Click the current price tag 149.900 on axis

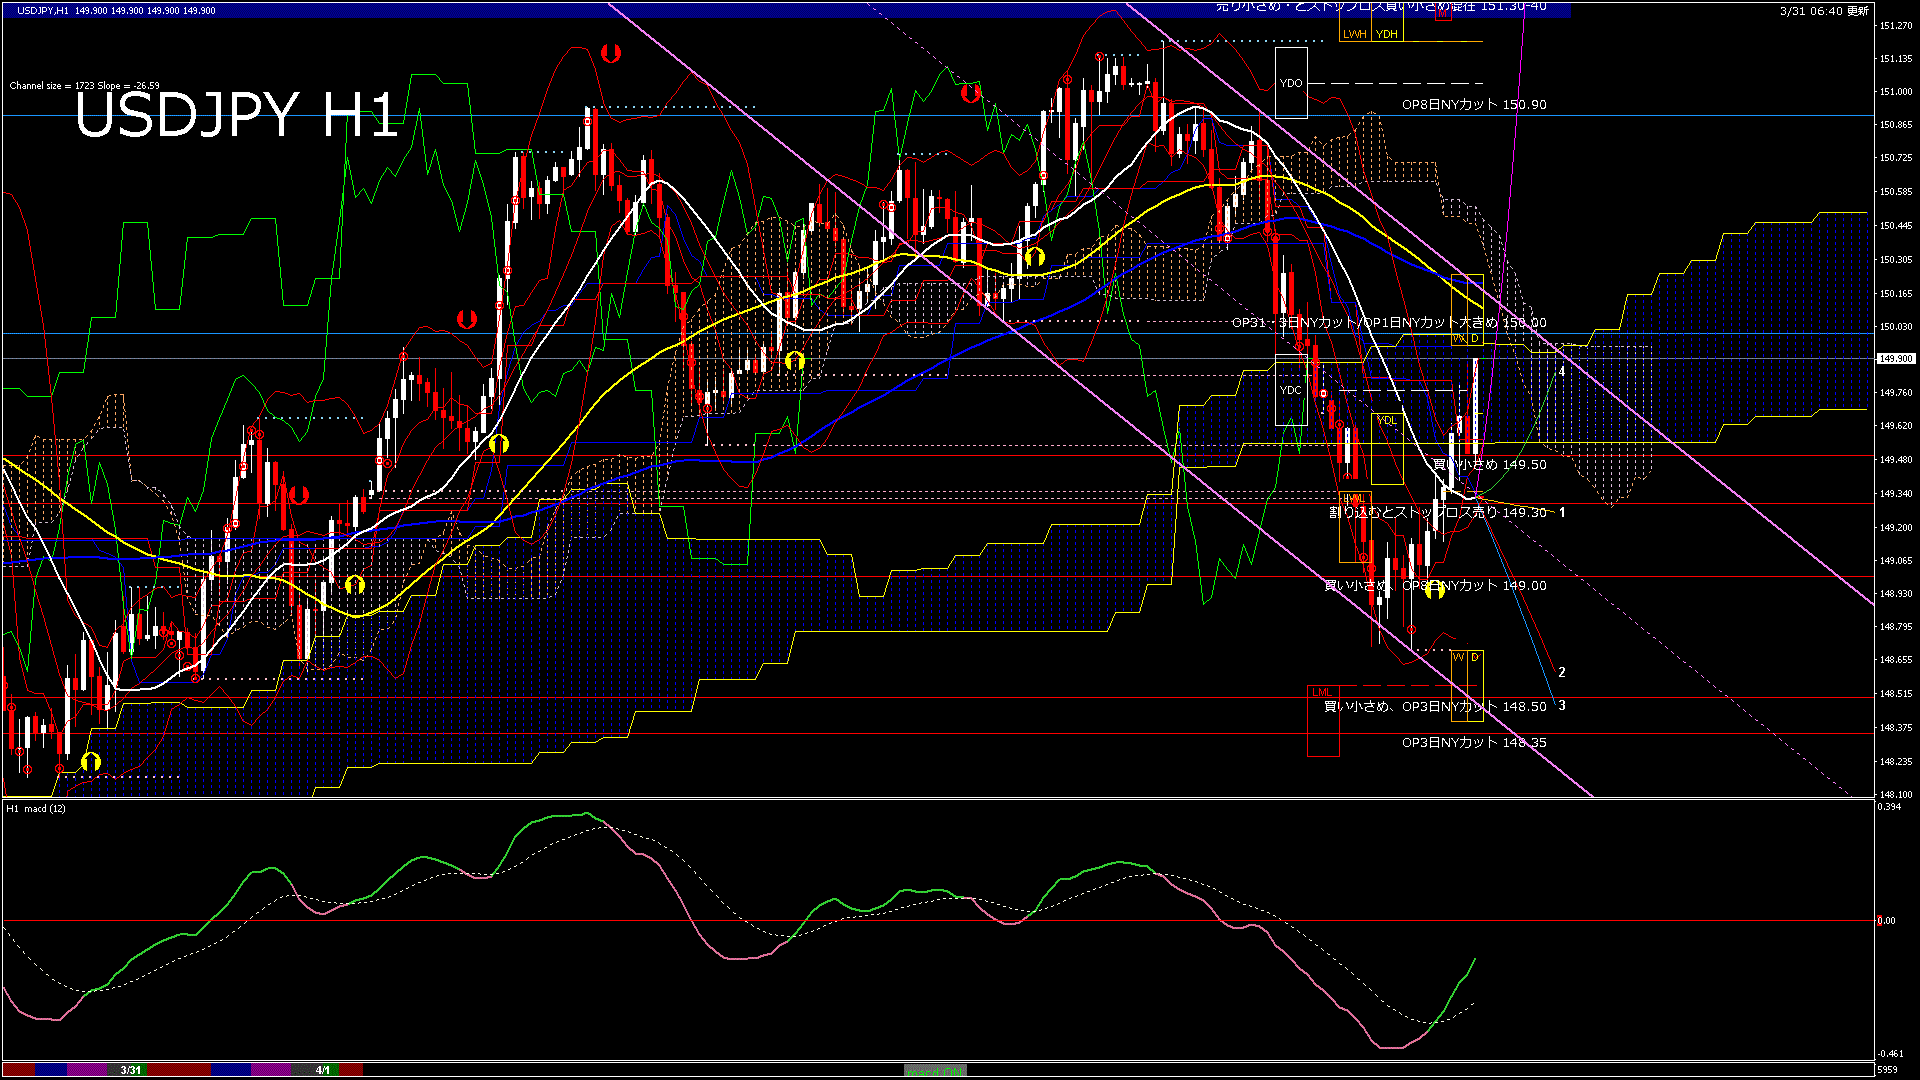coord(1896,359)
